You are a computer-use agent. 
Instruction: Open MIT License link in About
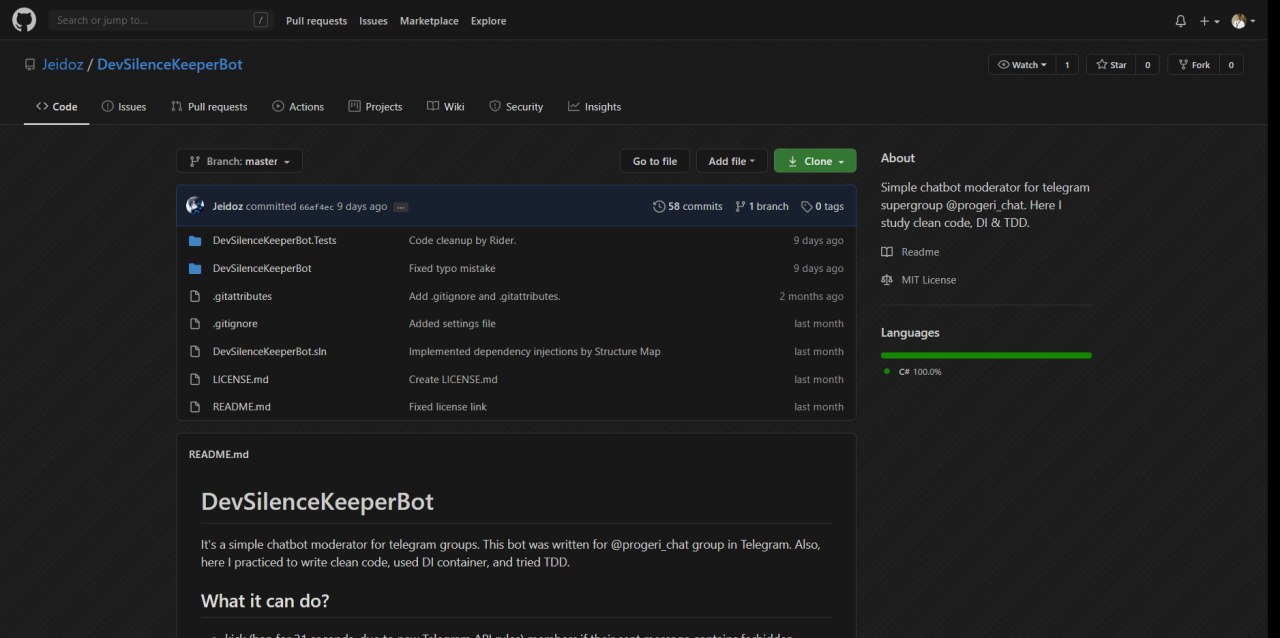pos(918,280)
